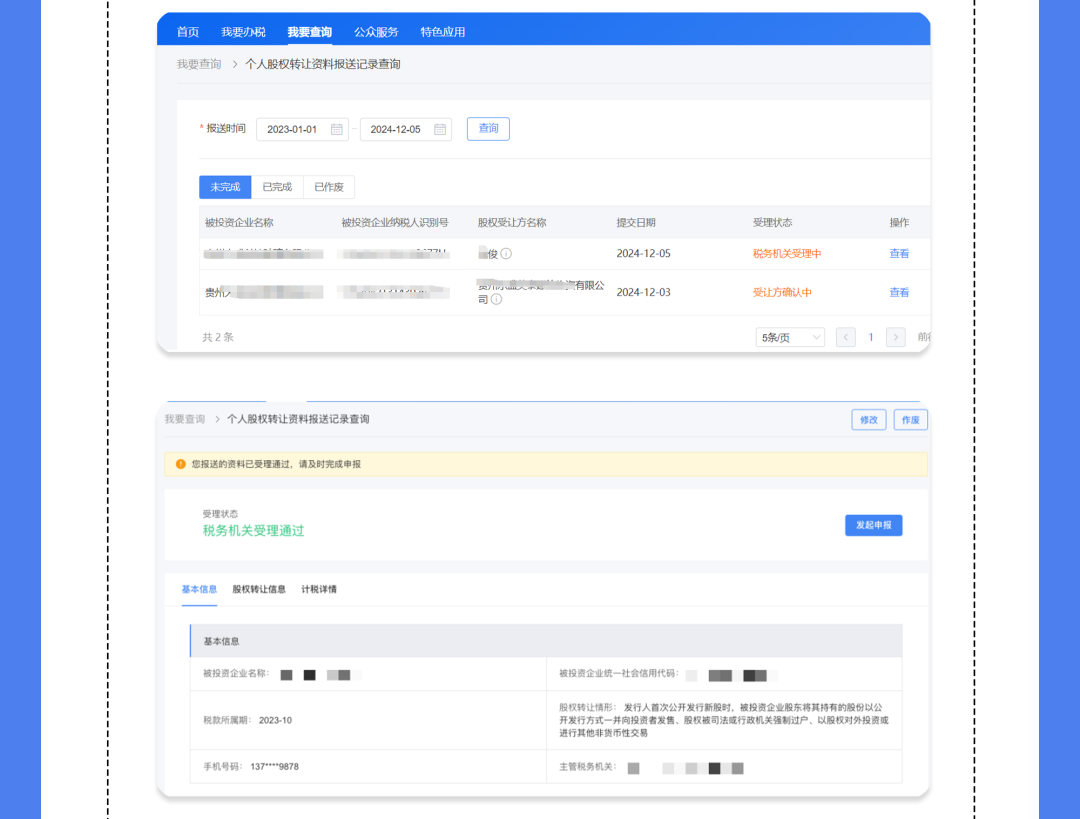
Task: Click the 发起申报 button
Action: [873, 526]
